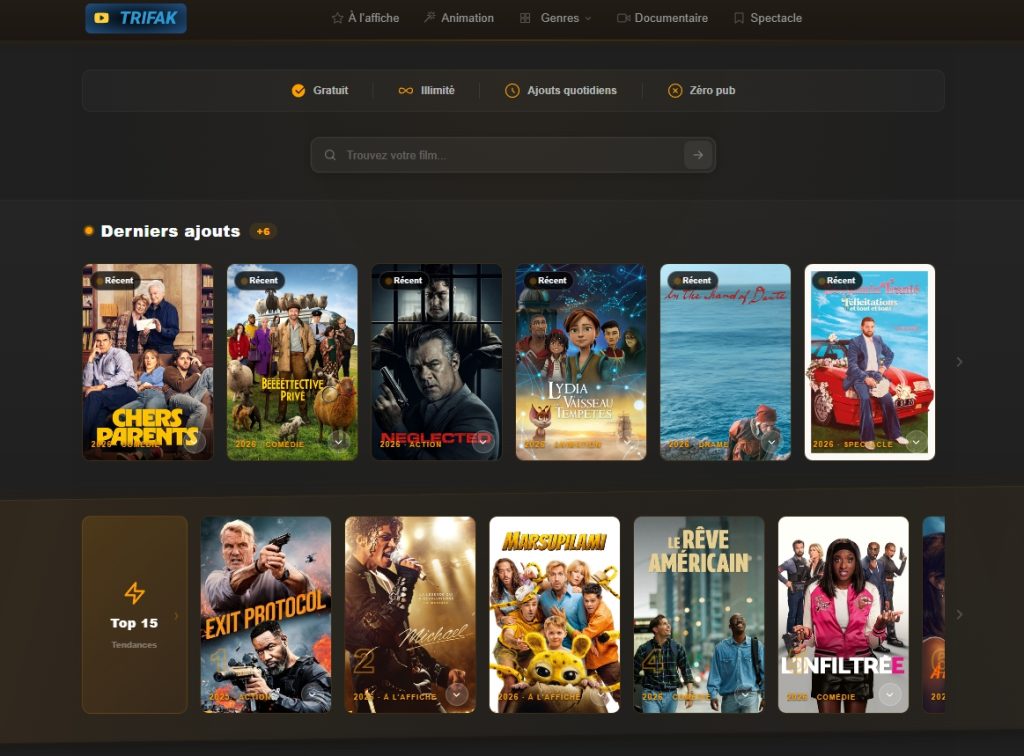The width and height of the screenshot is (1024, 756).
Task: Expand details chevron on Neglected poster
Action: coord(483,442)
